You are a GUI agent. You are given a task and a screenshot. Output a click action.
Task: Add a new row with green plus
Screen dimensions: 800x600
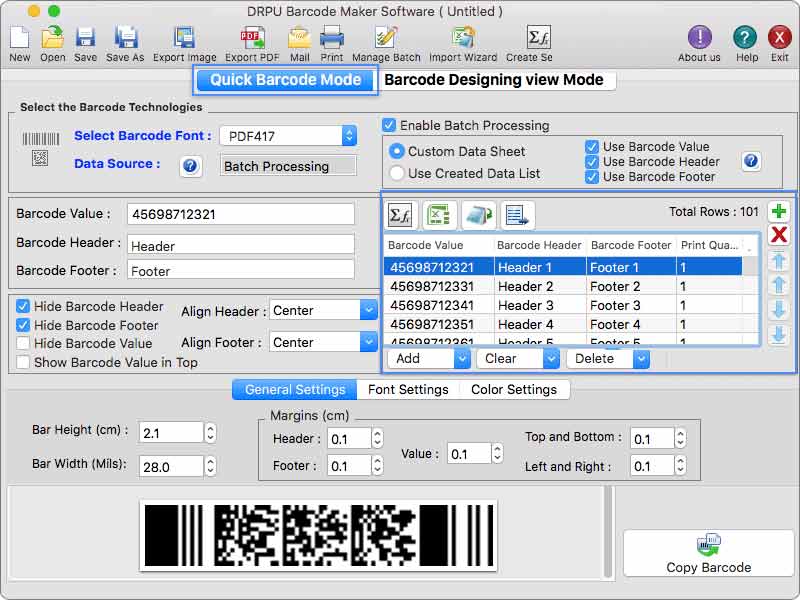tap(779, 211)
